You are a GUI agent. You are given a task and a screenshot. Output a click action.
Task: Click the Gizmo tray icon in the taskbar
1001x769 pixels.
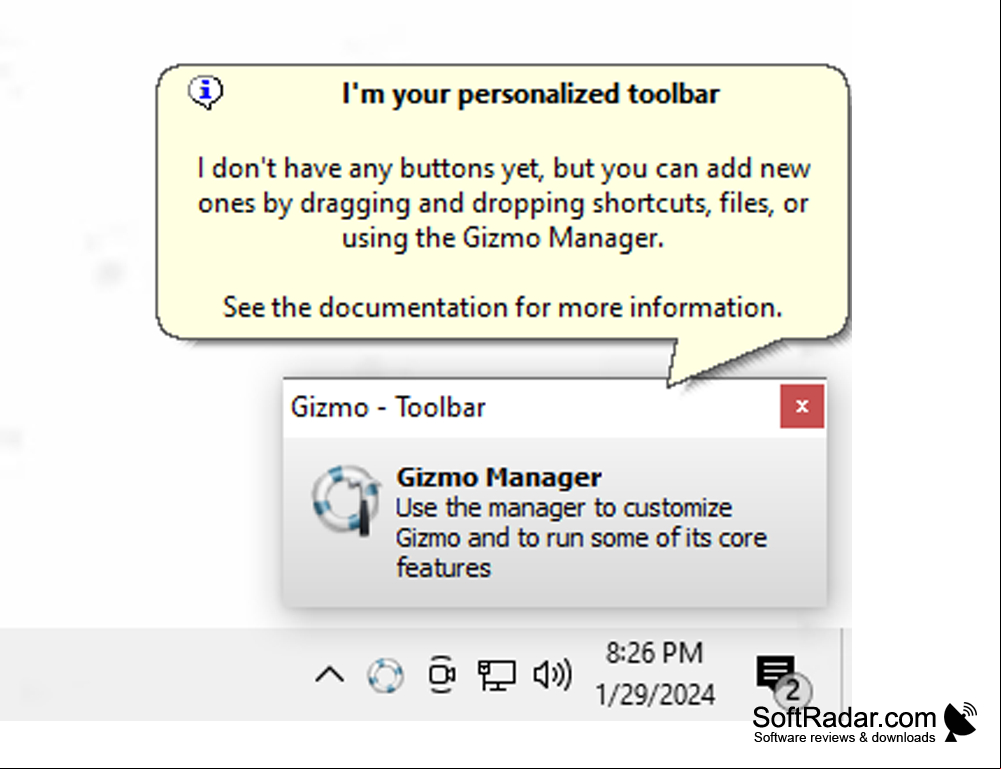[x=386, y=675]
